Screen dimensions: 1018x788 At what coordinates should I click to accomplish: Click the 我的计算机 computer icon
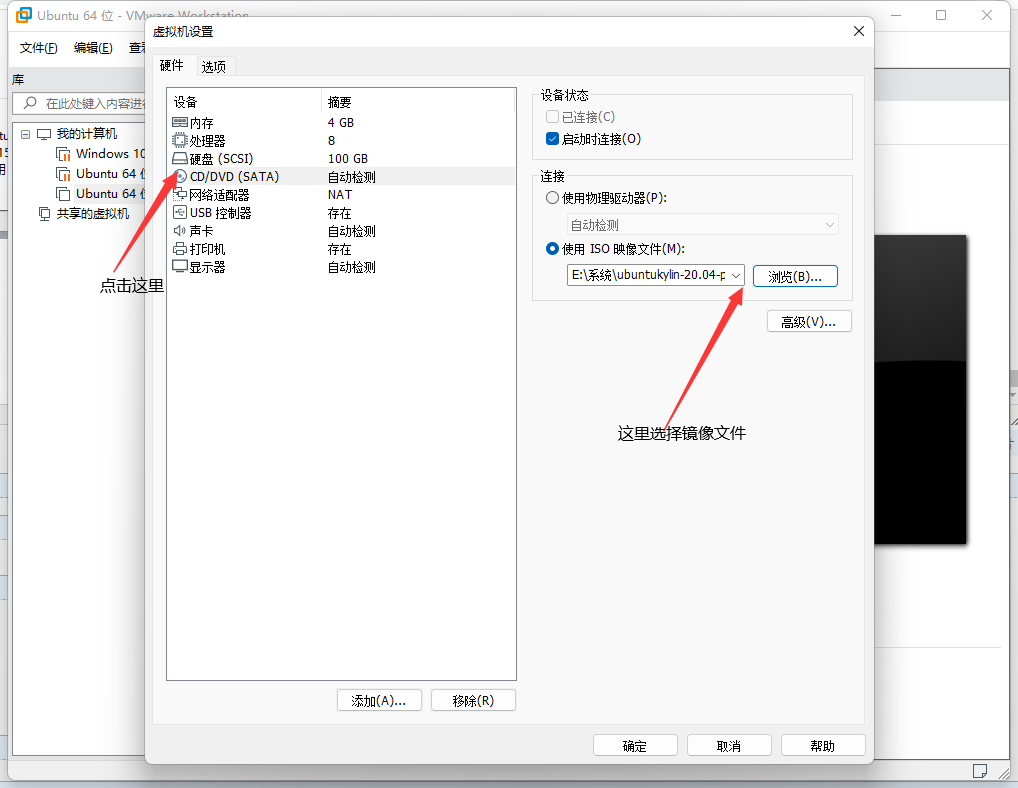44,134
